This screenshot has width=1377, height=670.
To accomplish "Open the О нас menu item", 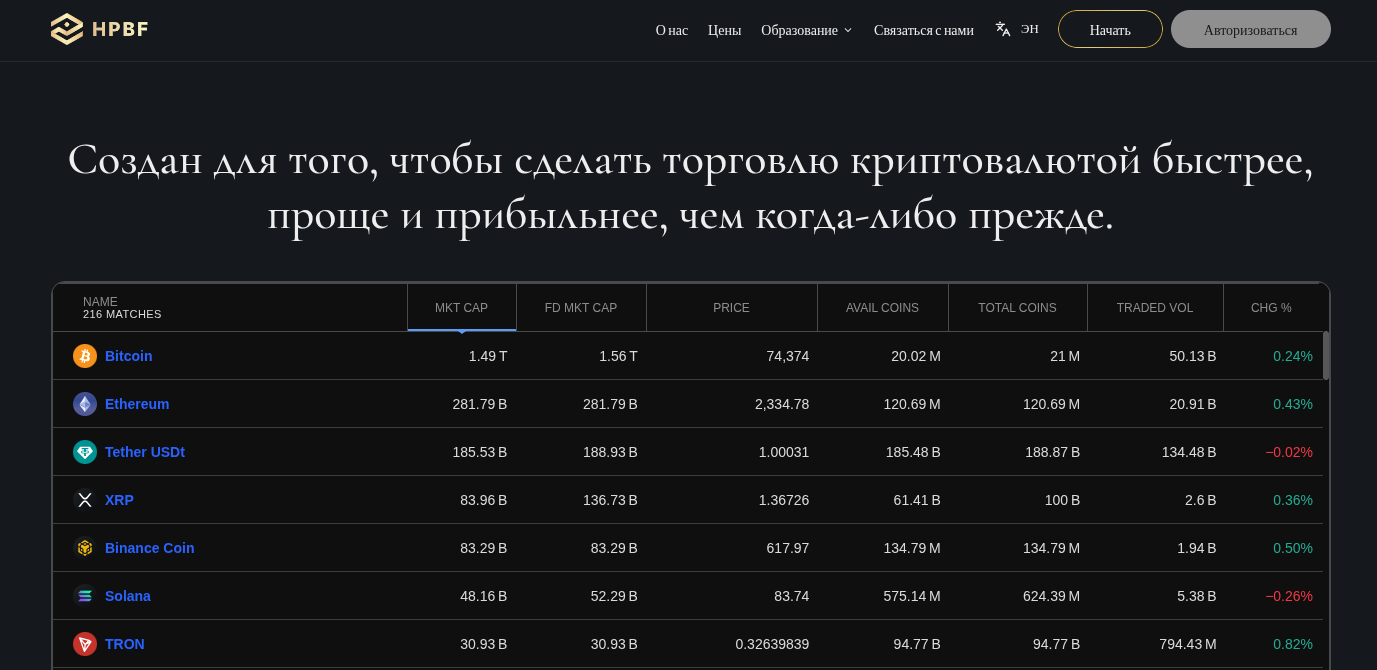I will click(671, 30).
